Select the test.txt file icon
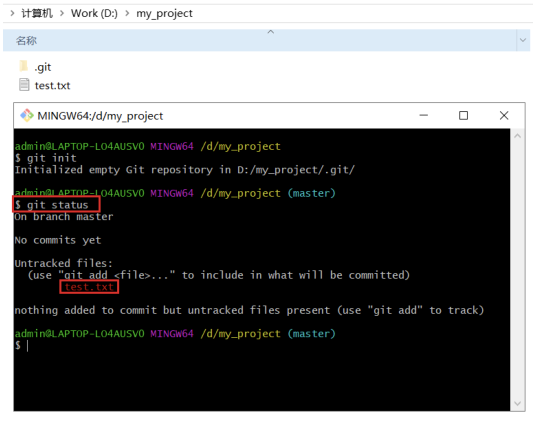This screenshot has height=425, width=535. pyautogui.click(x=24, y=85)
